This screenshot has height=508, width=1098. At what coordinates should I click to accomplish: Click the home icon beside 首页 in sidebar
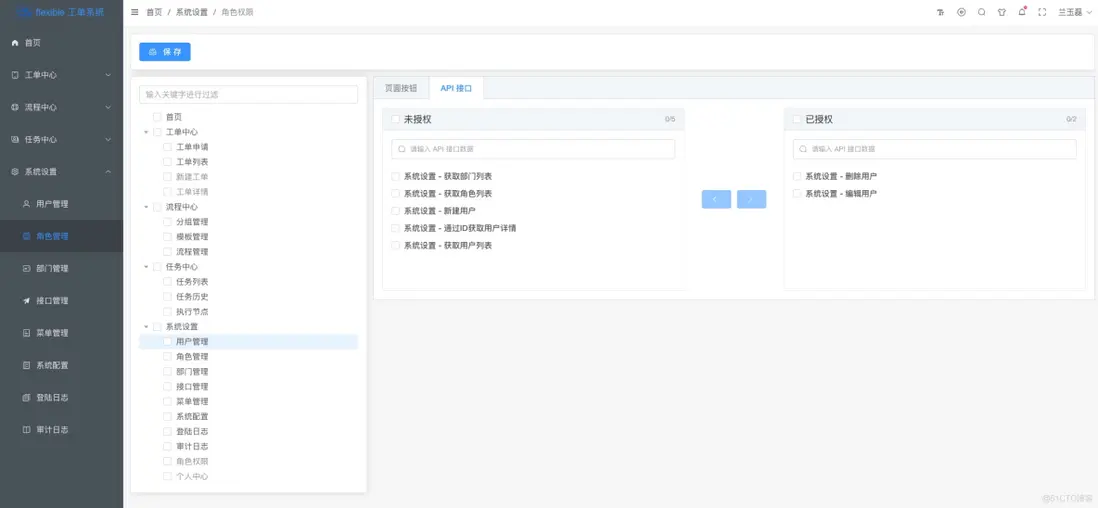pos(15,43)
